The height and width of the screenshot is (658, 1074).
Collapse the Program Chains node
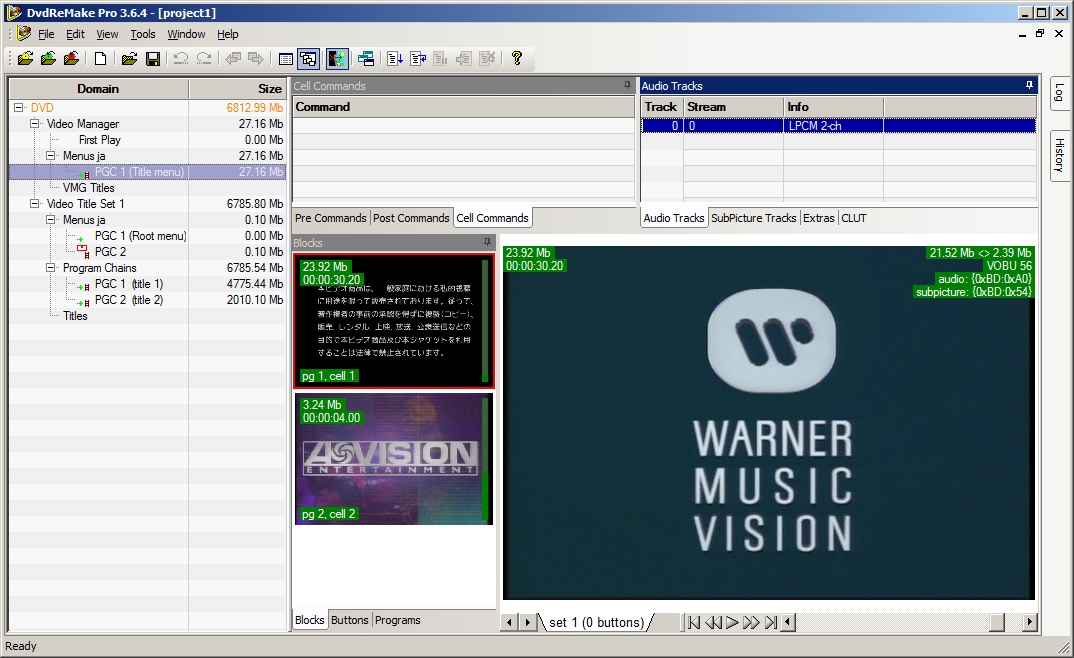[50, 268]
